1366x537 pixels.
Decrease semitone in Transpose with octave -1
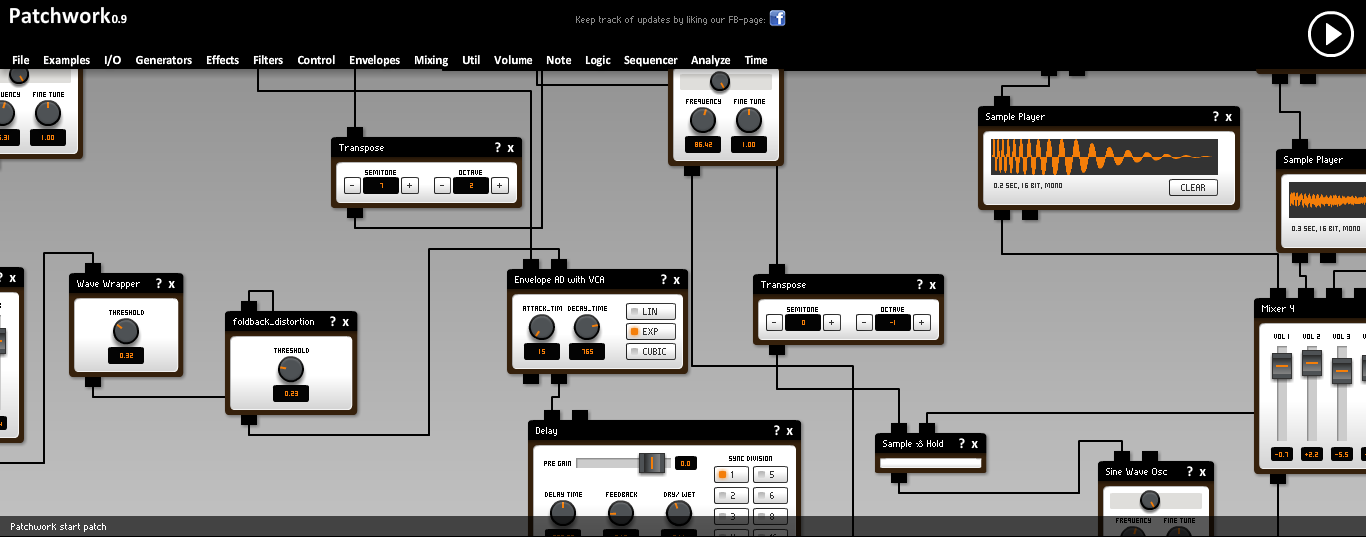click(774, 322)
